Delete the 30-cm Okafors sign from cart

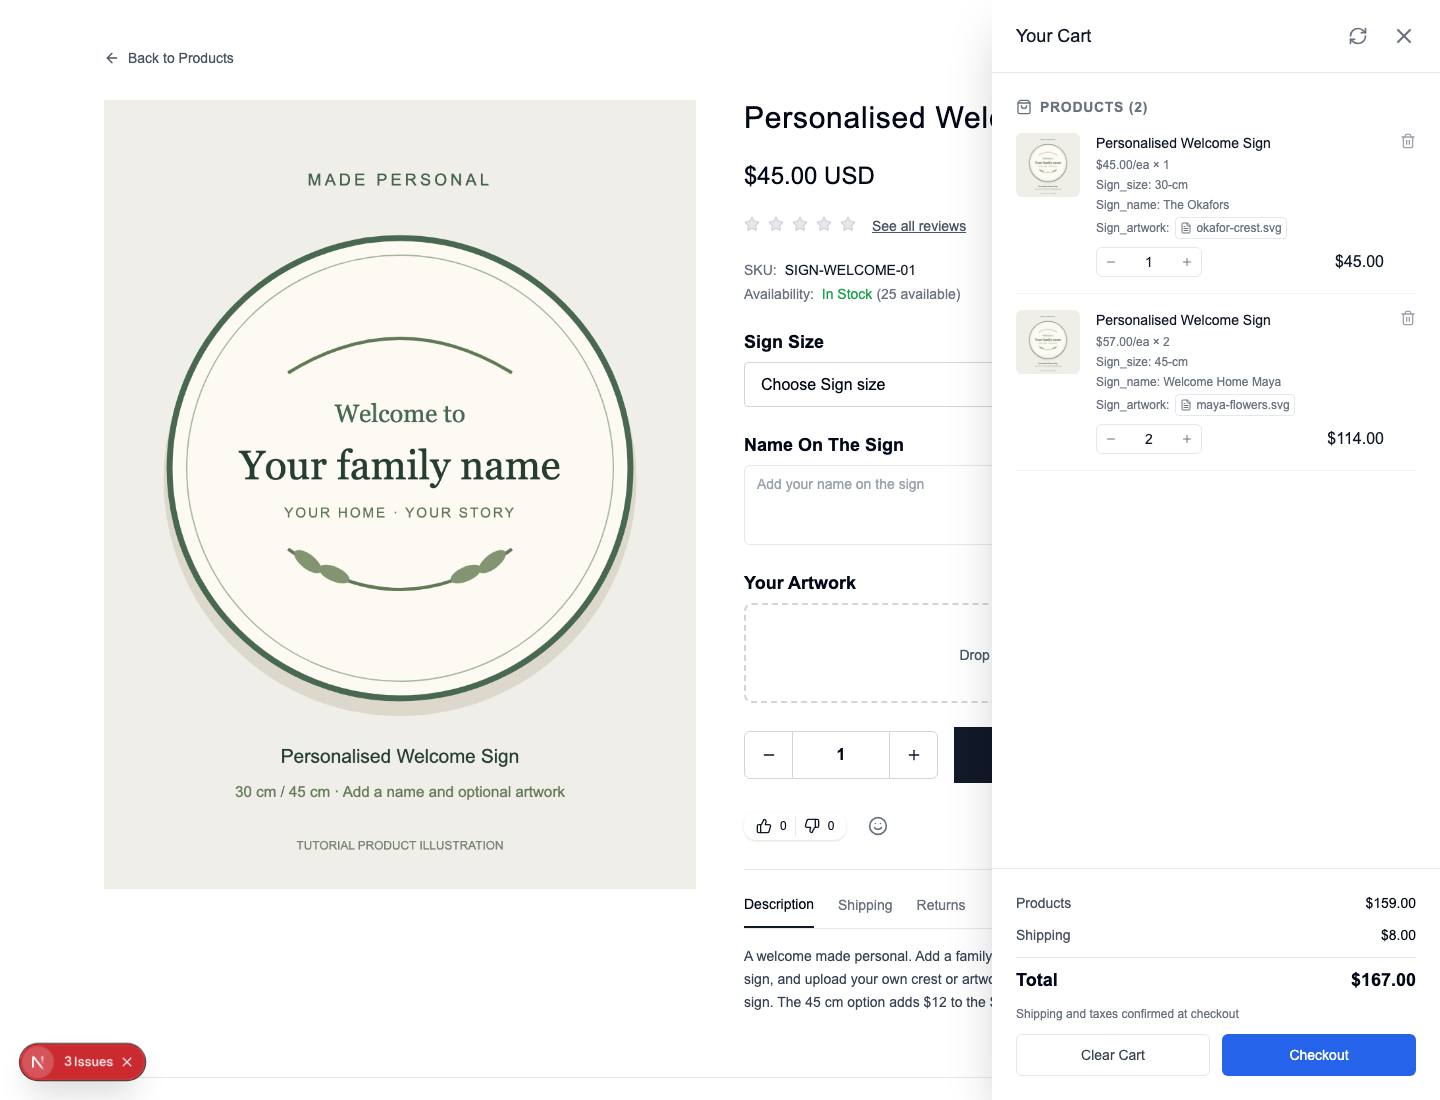[x=1408, y=141]
